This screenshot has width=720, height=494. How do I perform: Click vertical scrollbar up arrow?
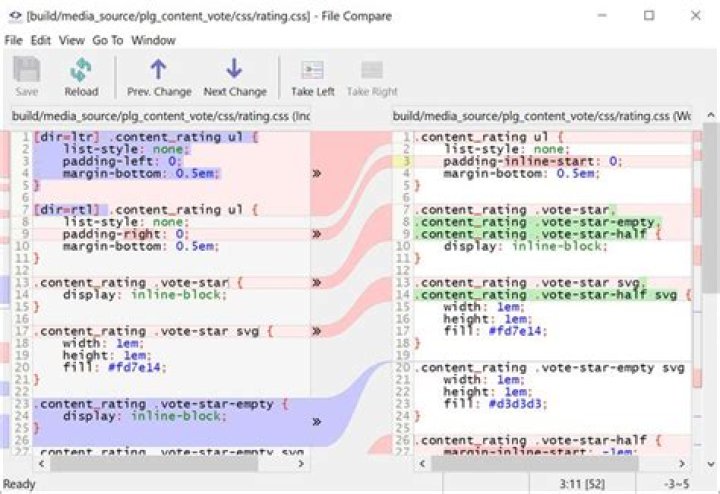pos(710,115)
